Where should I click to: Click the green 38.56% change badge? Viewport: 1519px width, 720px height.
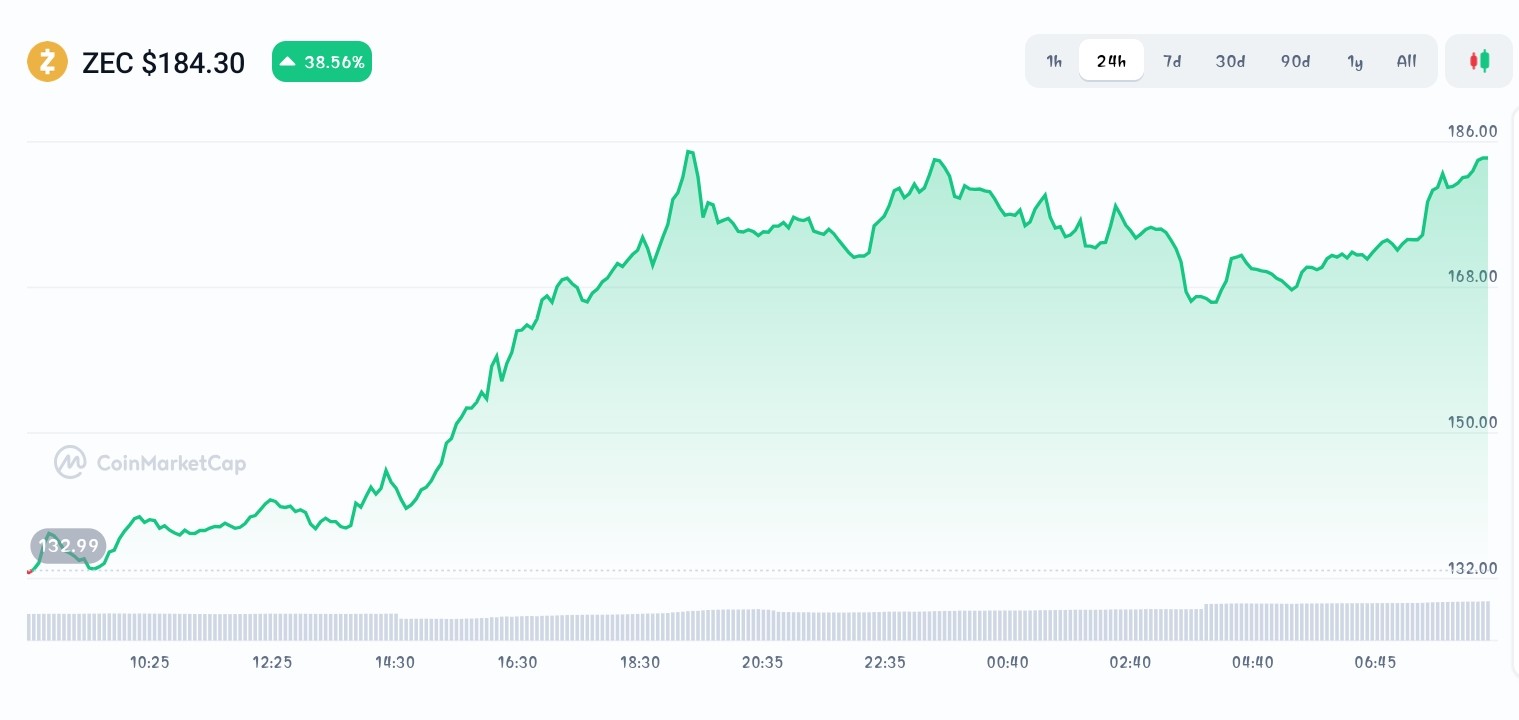[x=322, y=62]
